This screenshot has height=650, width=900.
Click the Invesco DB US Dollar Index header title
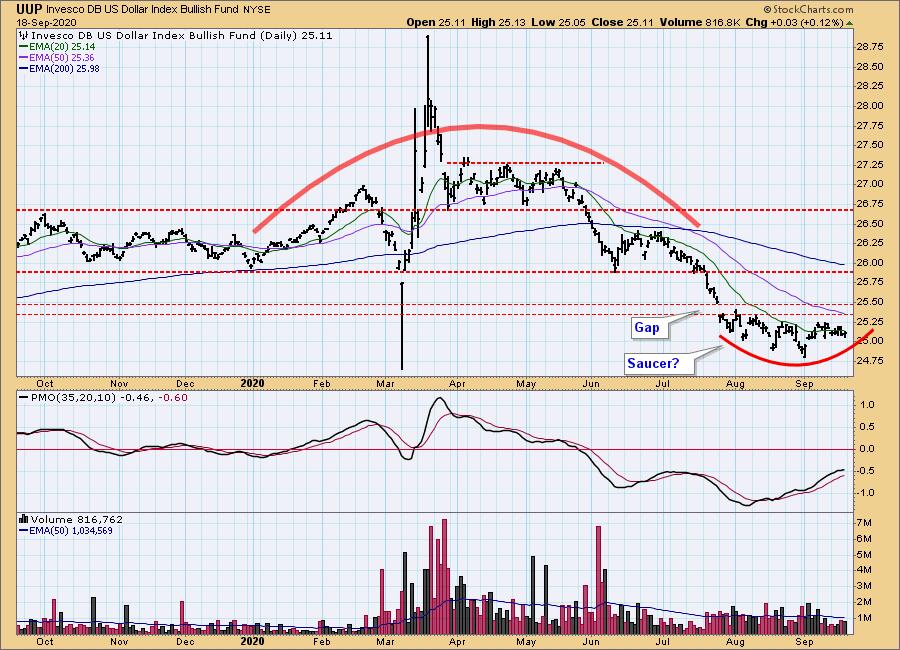pyautogui.click(x=141, y=10)
